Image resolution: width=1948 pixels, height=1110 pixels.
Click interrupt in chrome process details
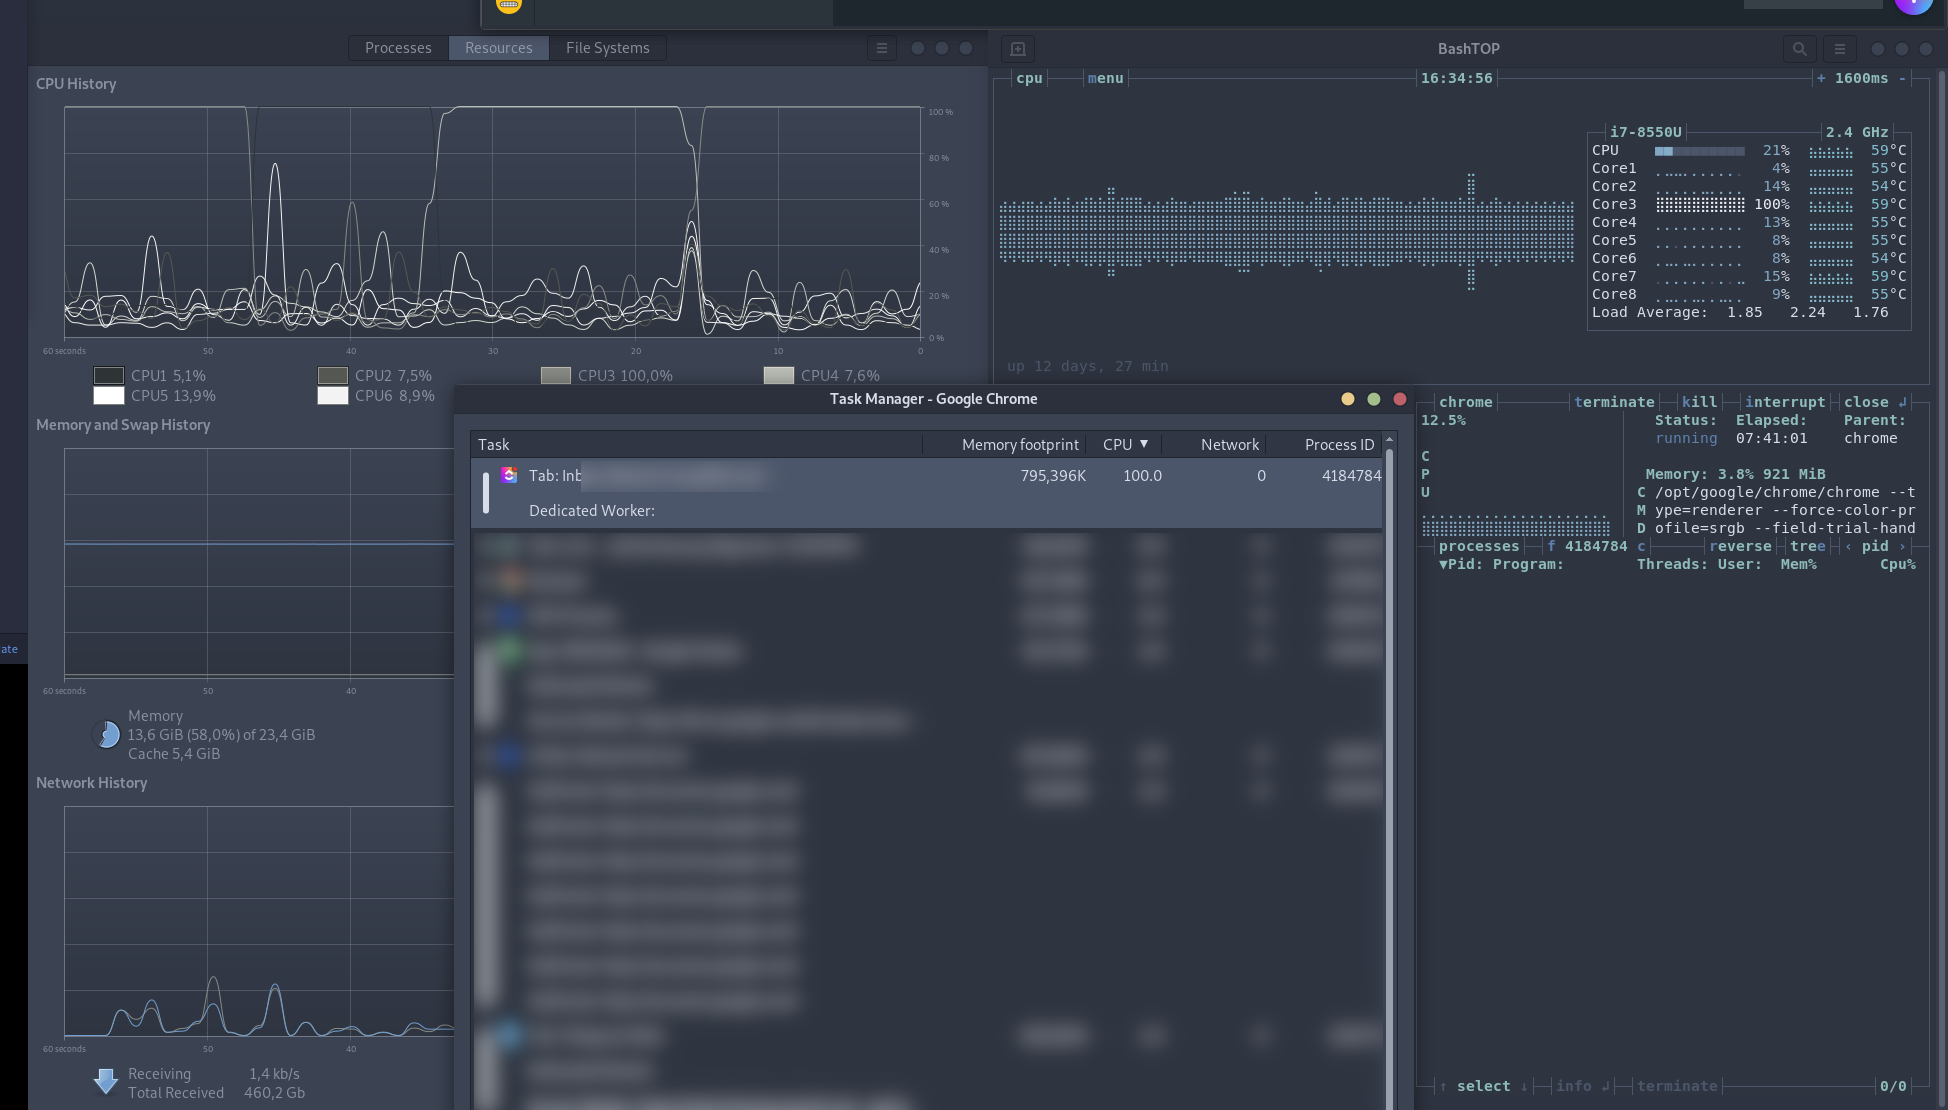coord(1785,402)
